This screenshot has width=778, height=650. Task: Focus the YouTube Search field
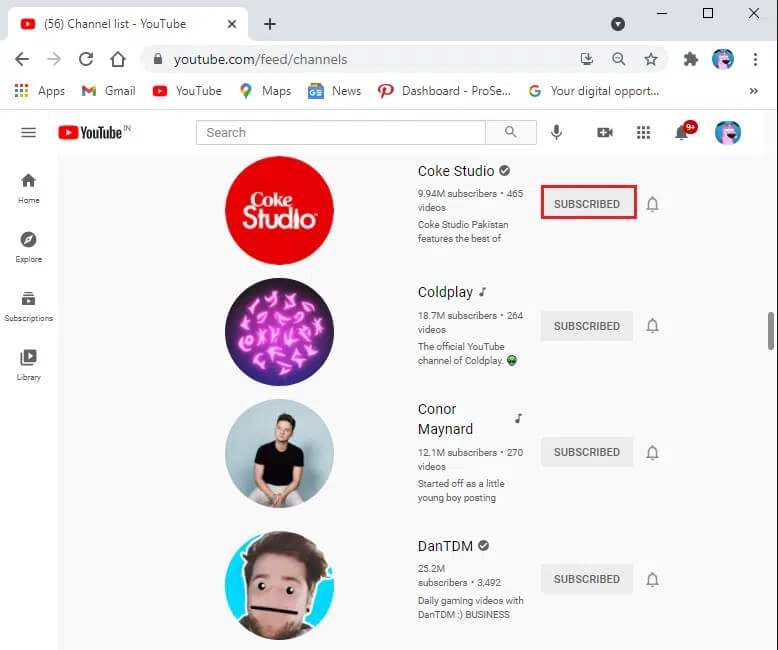[341, 132]
